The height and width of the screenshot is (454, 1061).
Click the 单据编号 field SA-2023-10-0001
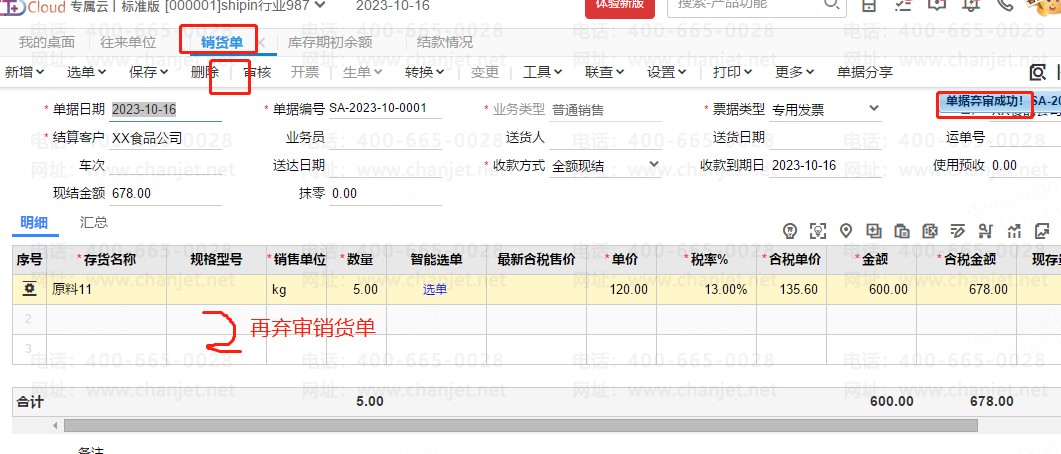tap(385, 108)
